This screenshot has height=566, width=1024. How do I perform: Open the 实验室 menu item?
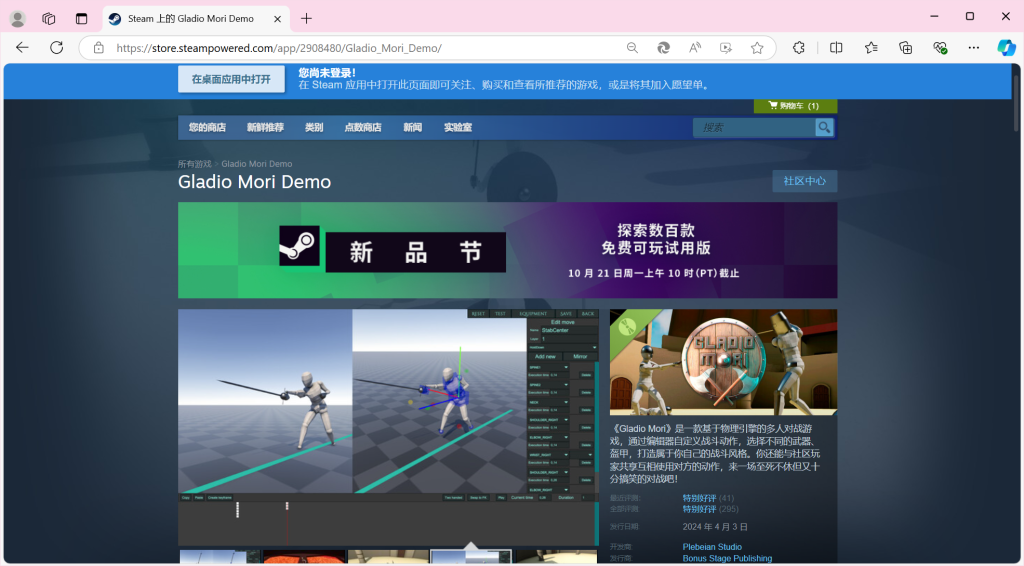(458, 127)
